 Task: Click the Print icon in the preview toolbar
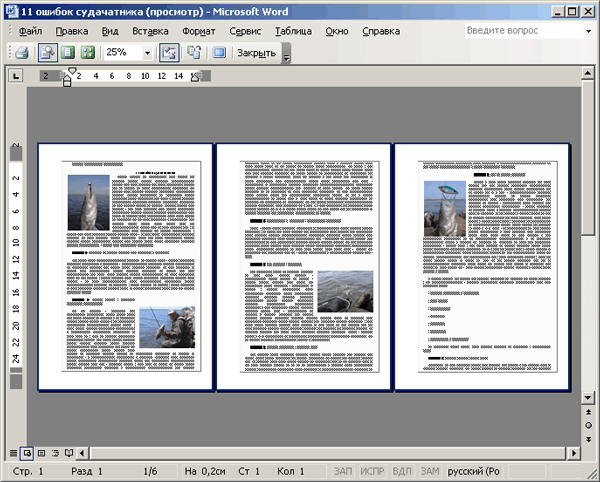coord(22,52)
